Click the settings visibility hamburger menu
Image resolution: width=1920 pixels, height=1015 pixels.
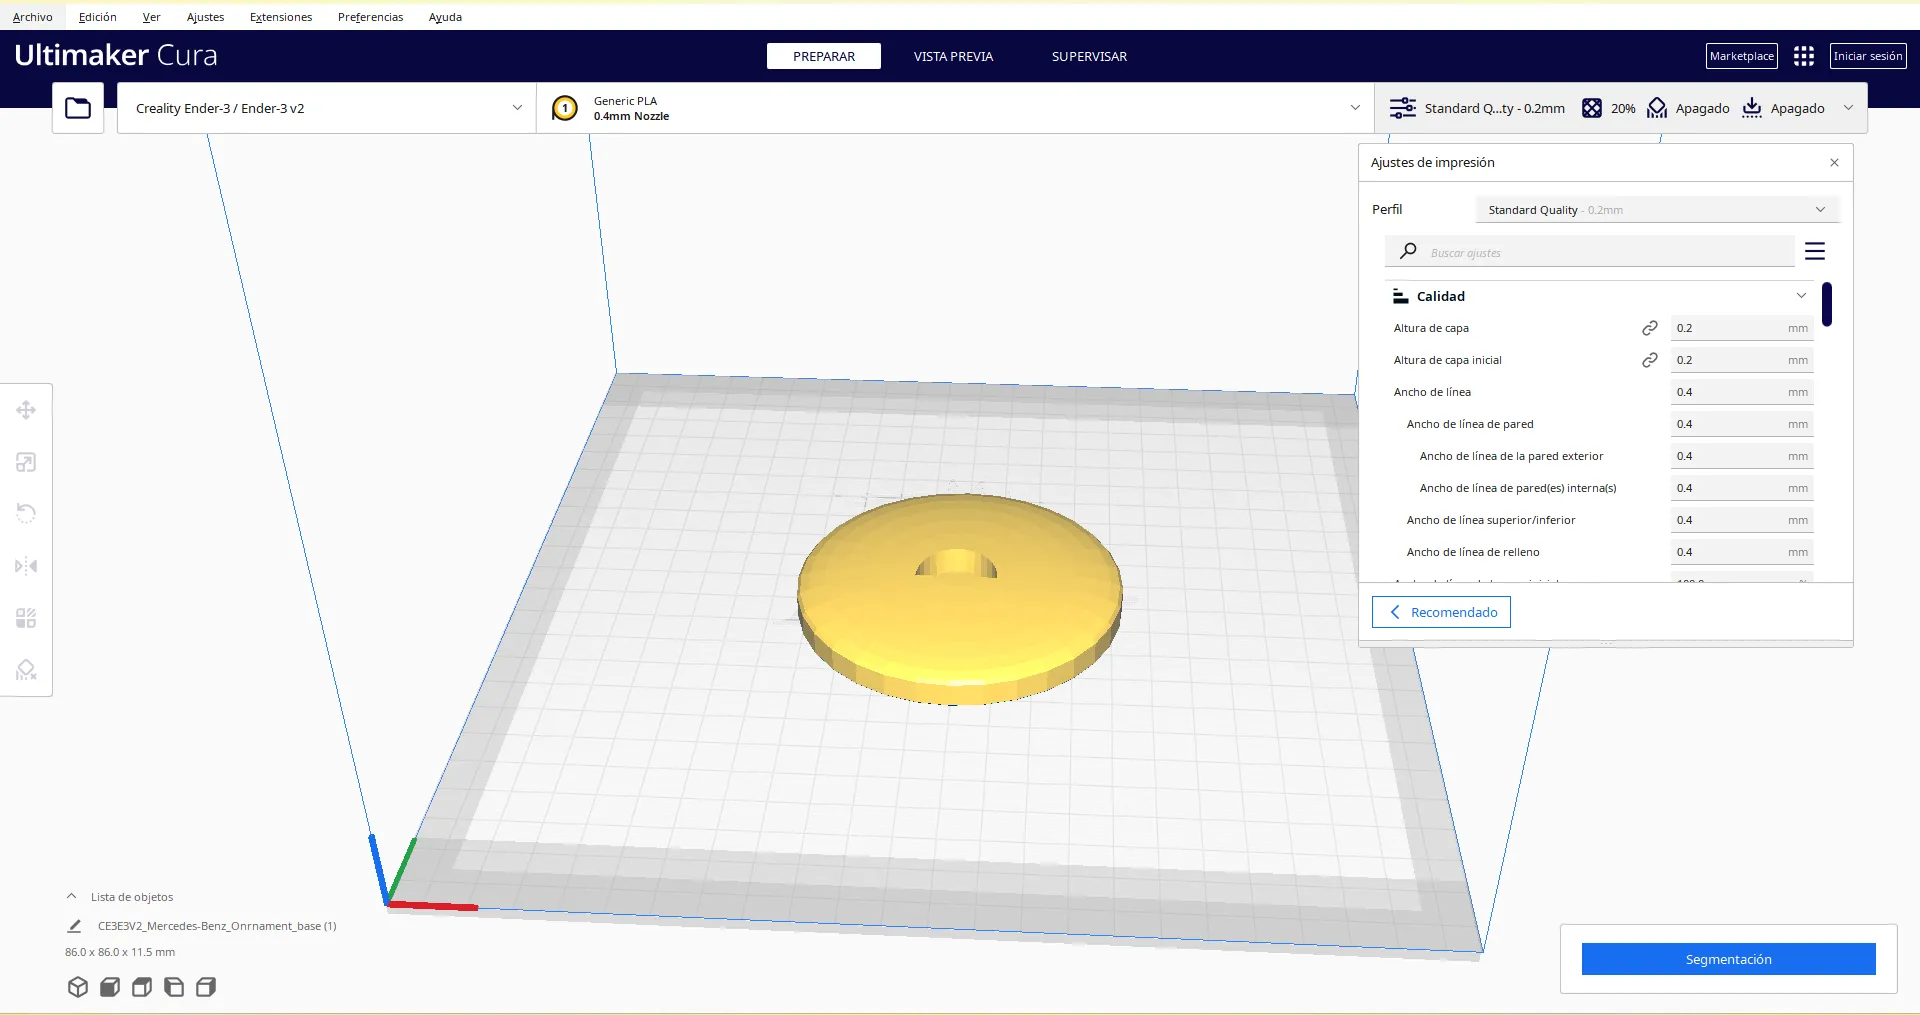point(1814,251)
